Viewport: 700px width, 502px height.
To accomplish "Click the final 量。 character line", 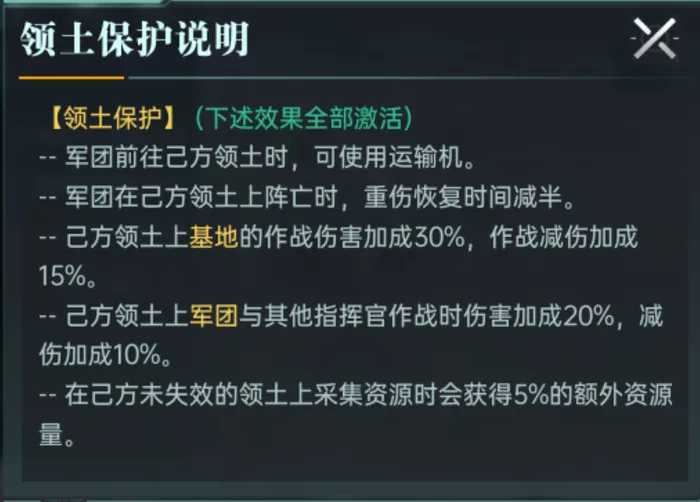I will click(56, 435).
